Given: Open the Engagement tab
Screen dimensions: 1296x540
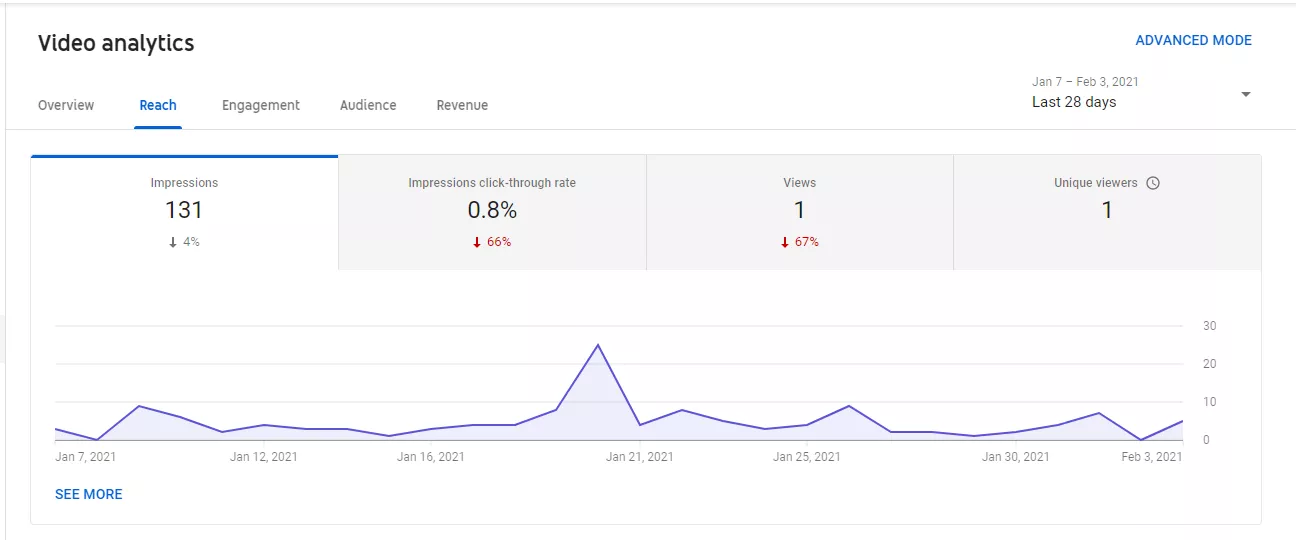Looking at the screenshot, I should pyautogui.click(x=261, y=105).
